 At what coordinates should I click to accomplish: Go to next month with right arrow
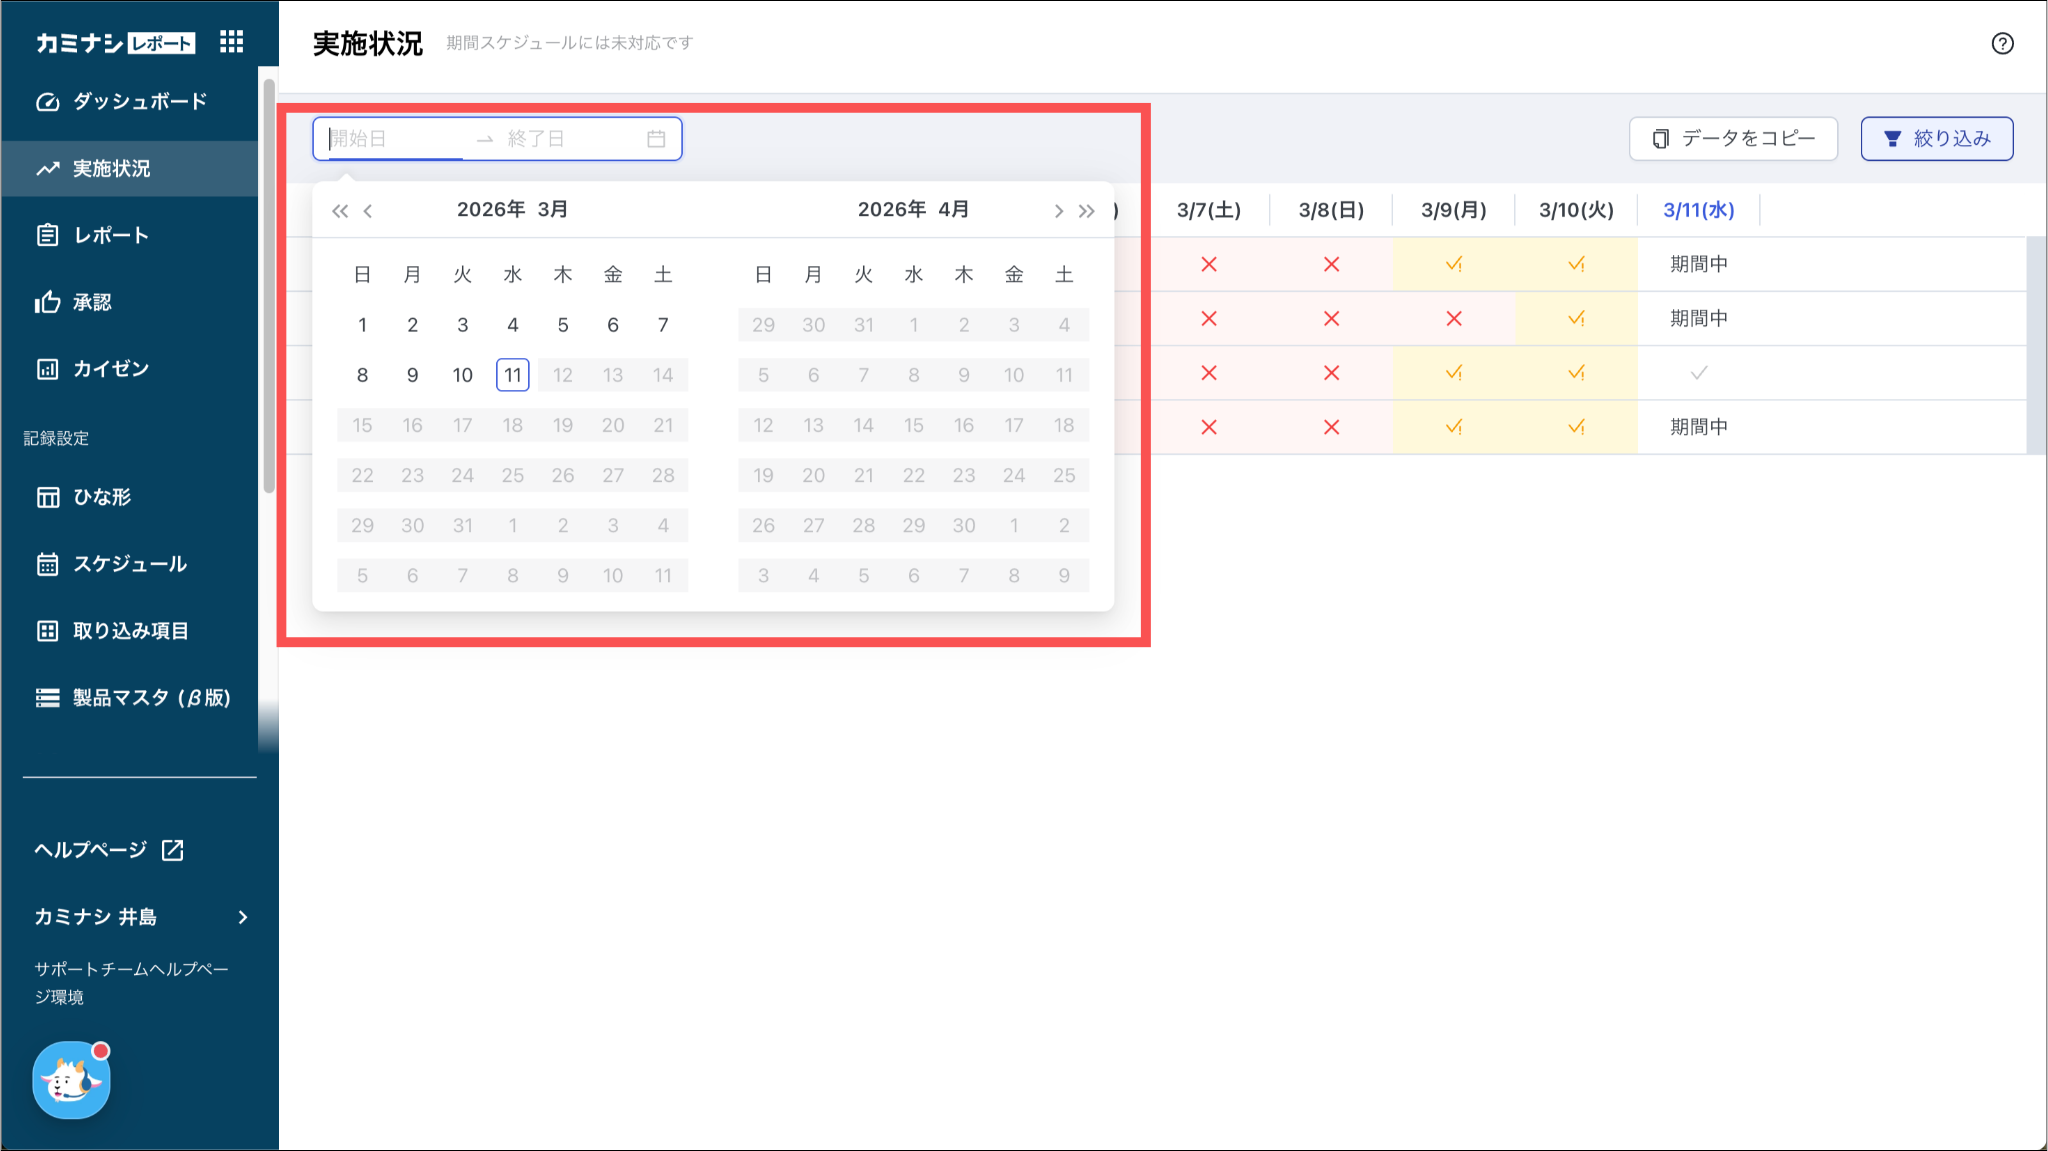coord(1058,211)
